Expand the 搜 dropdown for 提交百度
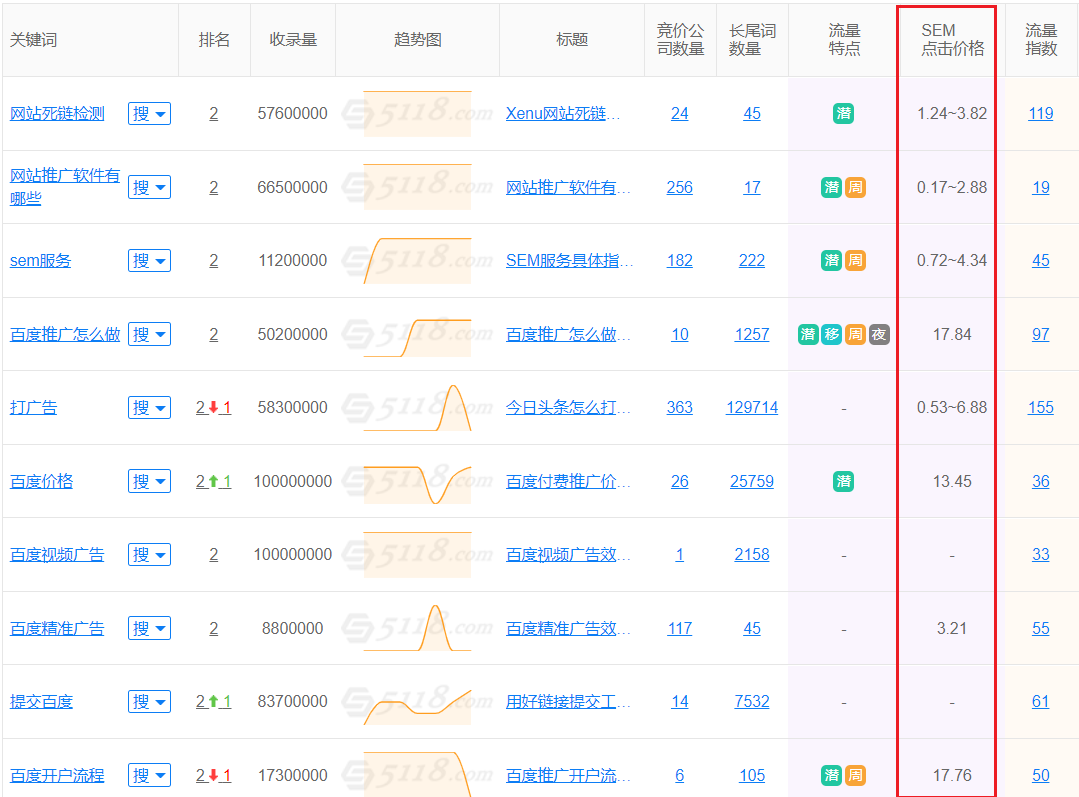The width and height of the screenshot is (1079, 797). pos(149,701)
